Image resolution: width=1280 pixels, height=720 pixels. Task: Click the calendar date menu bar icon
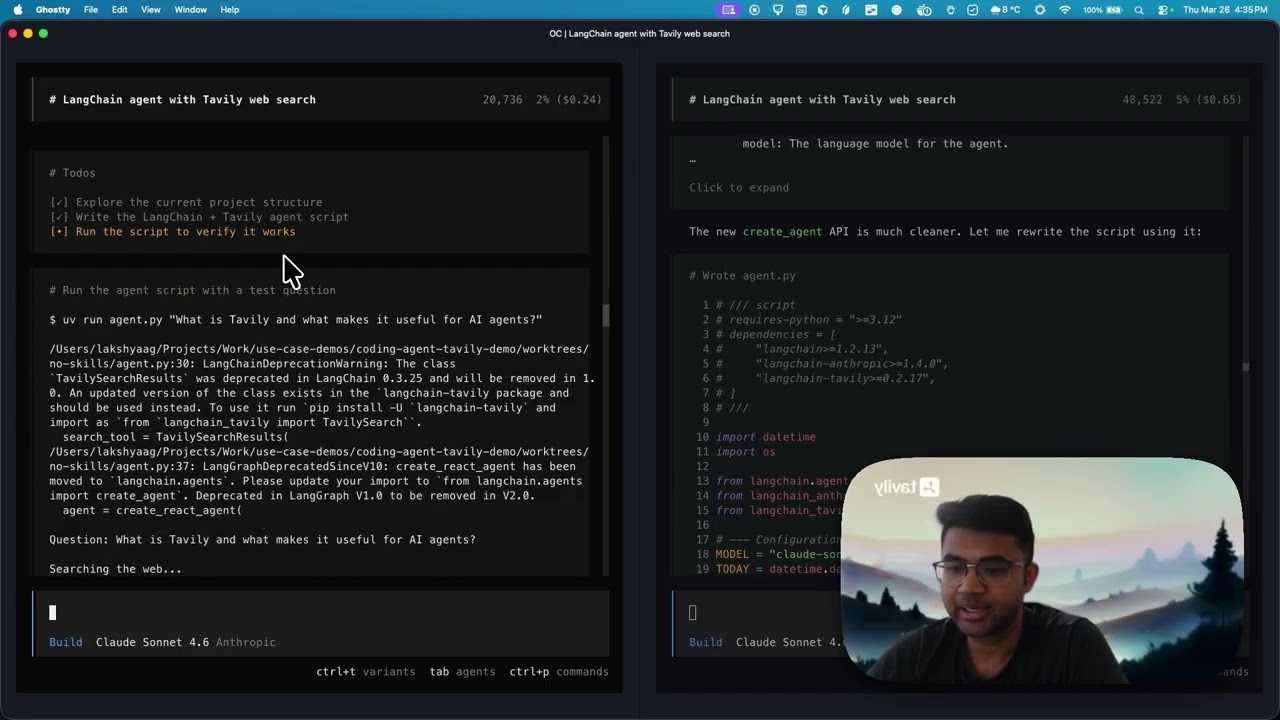801,10
